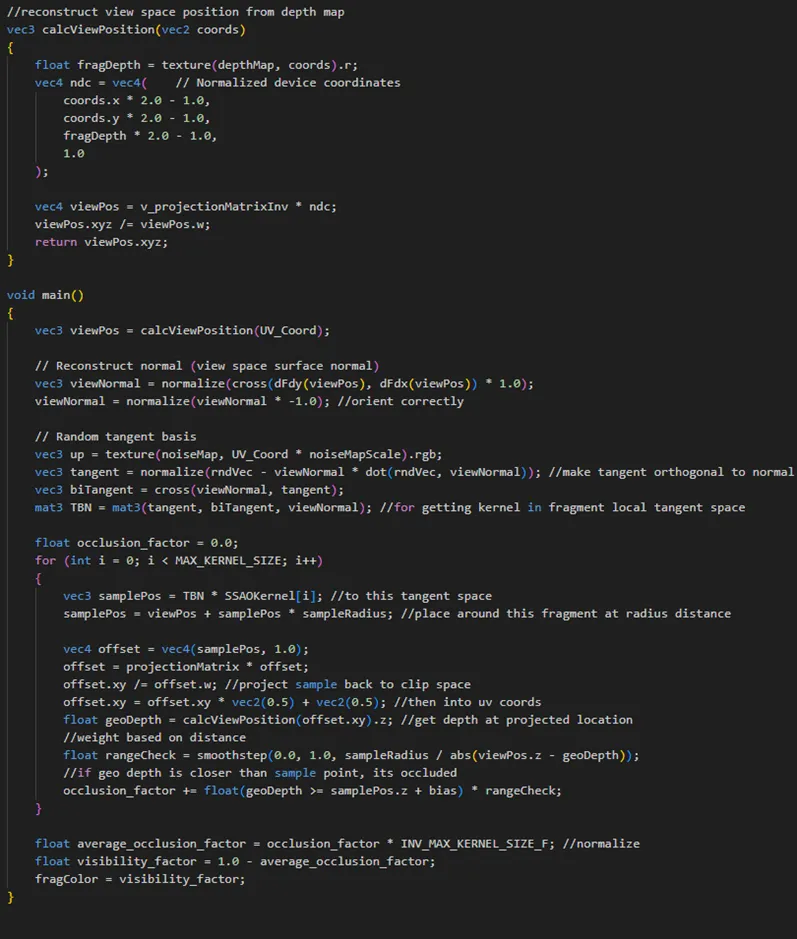
Task: Click the line 'return viewPos.xyz;'
Action: pos(101,242)
